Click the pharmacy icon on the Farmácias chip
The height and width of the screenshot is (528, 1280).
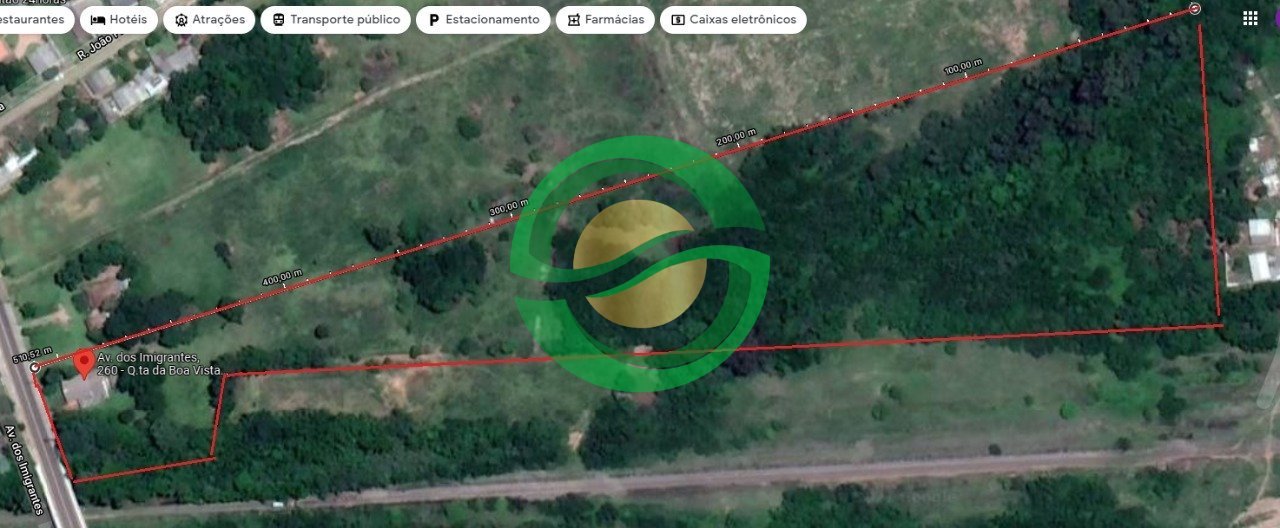point(573,20)
